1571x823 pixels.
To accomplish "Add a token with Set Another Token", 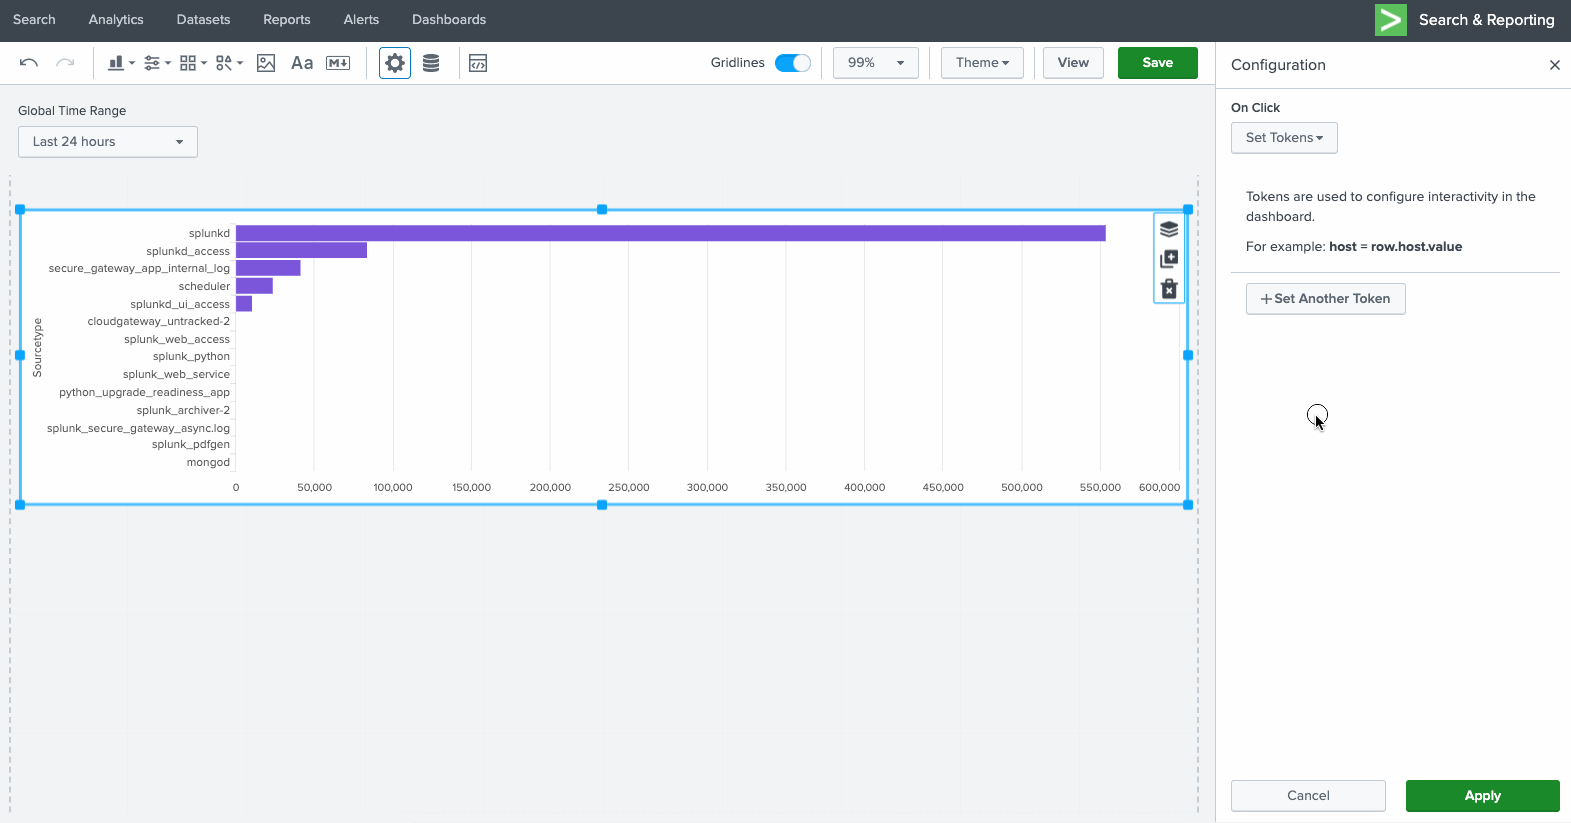I will (1325, 299).
